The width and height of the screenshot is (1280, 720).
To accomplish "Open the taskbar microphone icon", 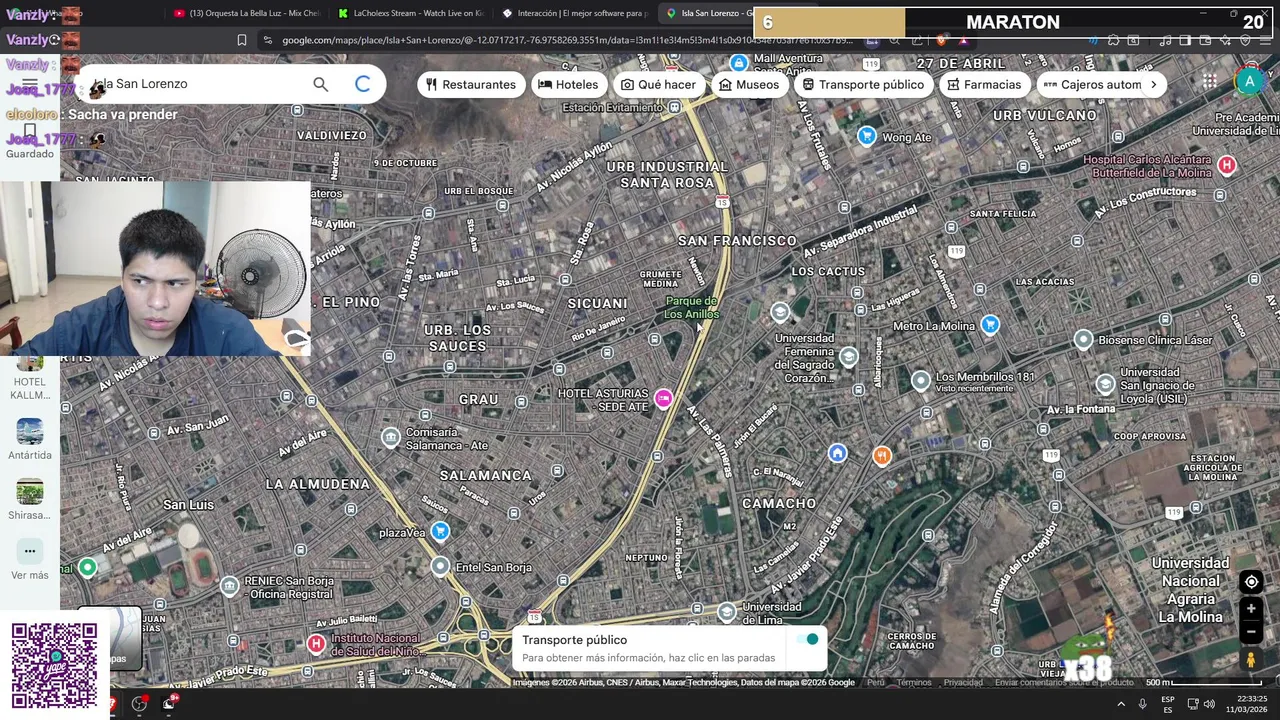I will [x=1142, y=704].
